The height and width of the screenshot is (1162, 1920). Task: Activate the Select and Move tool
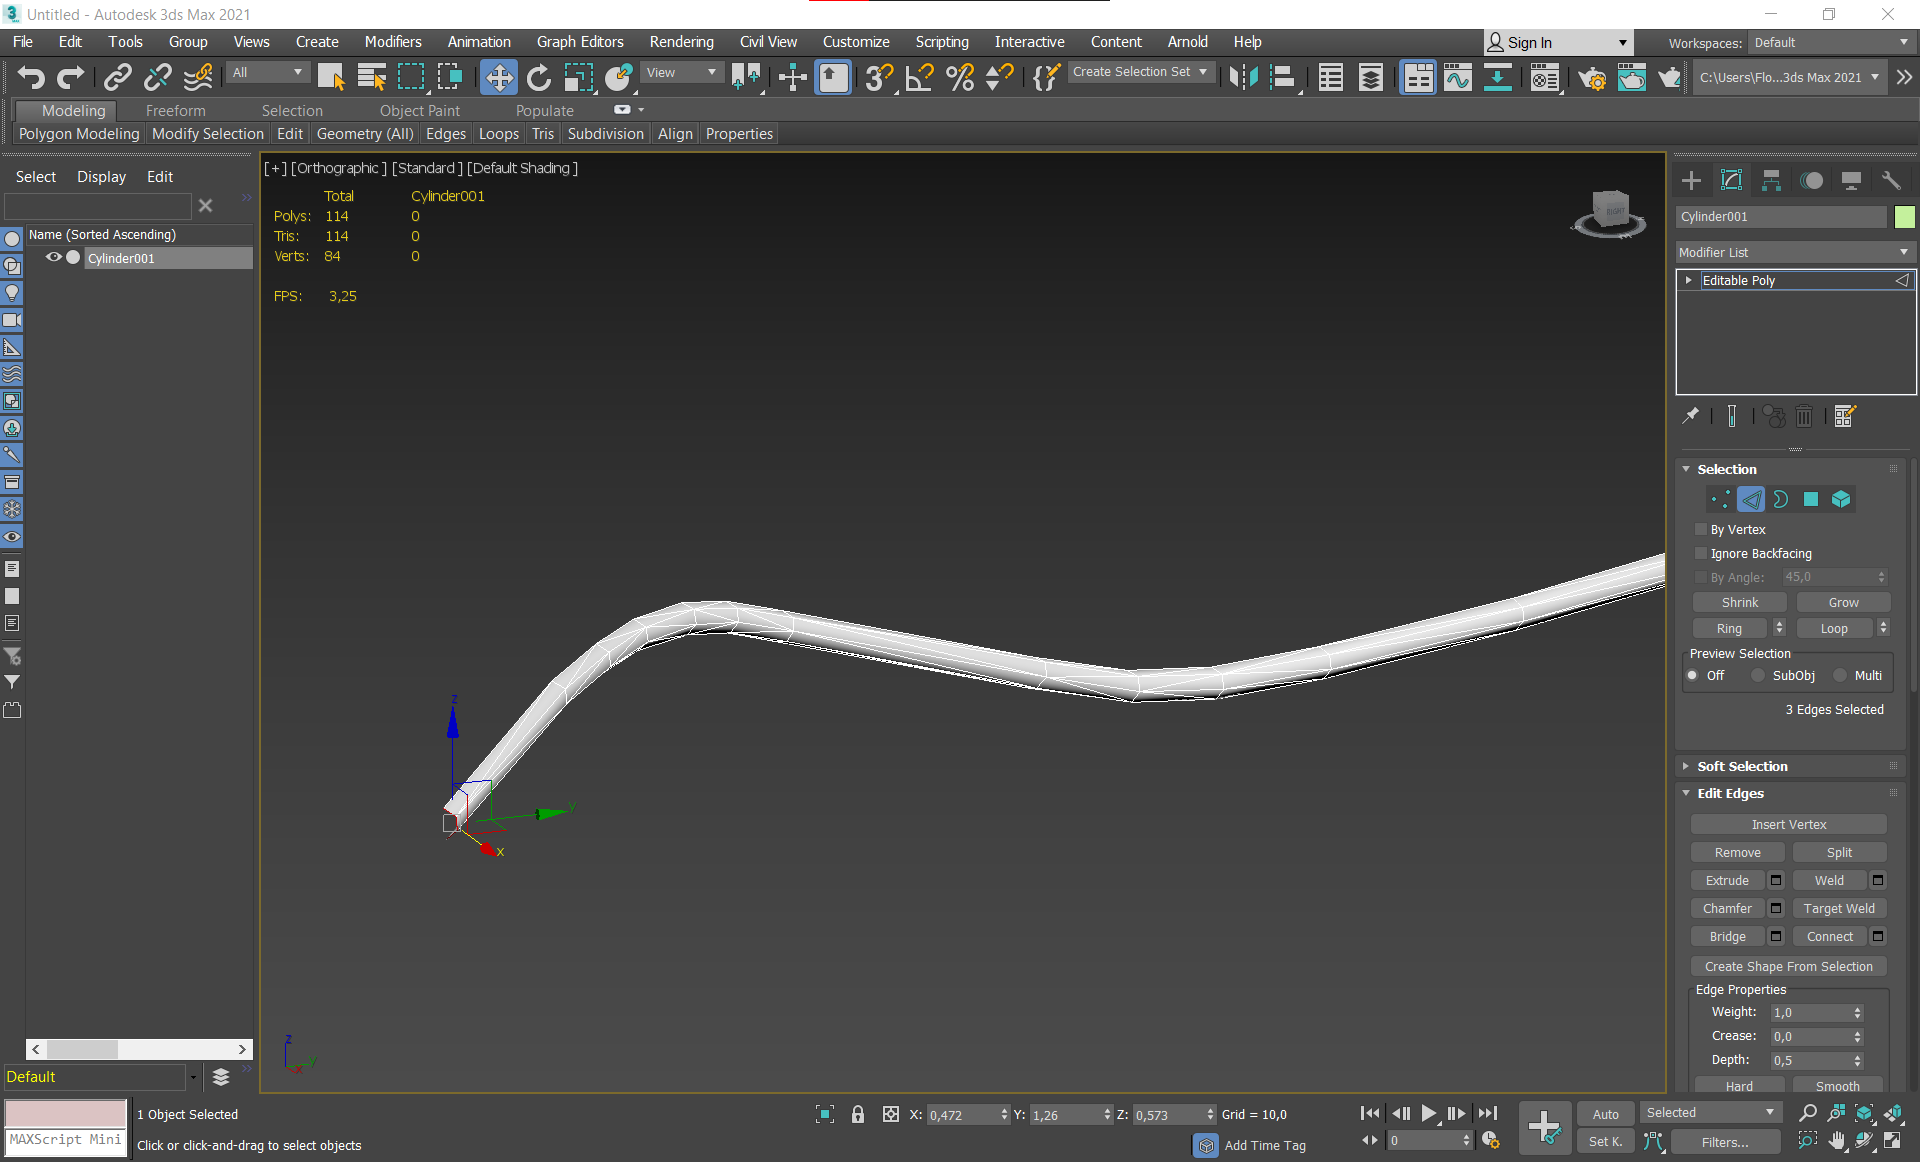tap(498, 77)
